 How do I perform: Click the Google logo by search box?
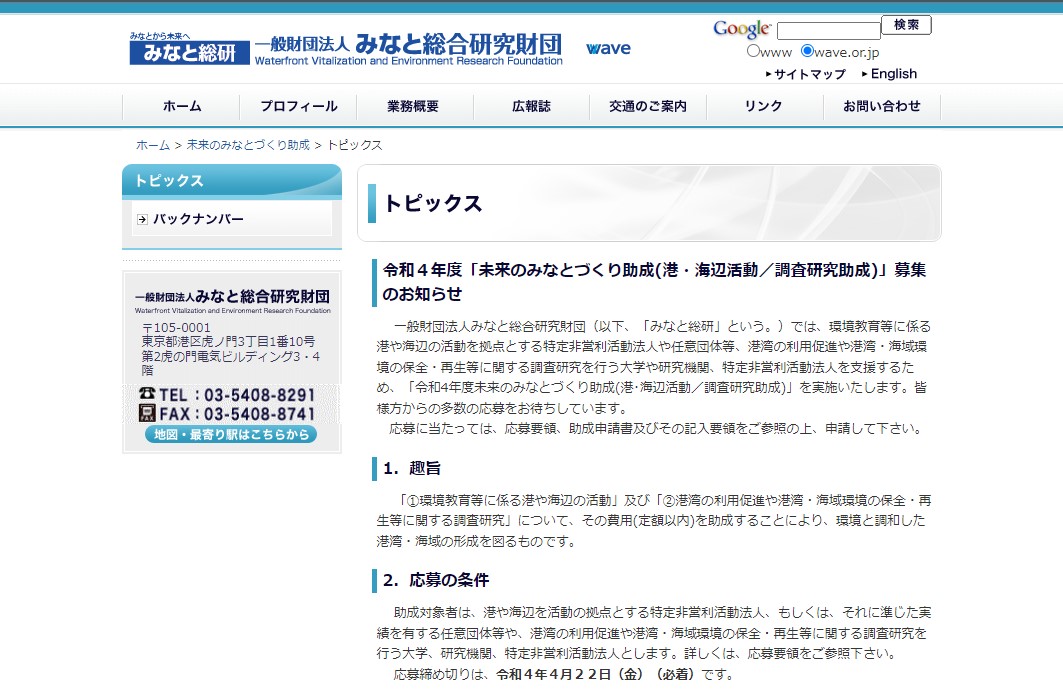pyautogui.click(x=741, y=29)
